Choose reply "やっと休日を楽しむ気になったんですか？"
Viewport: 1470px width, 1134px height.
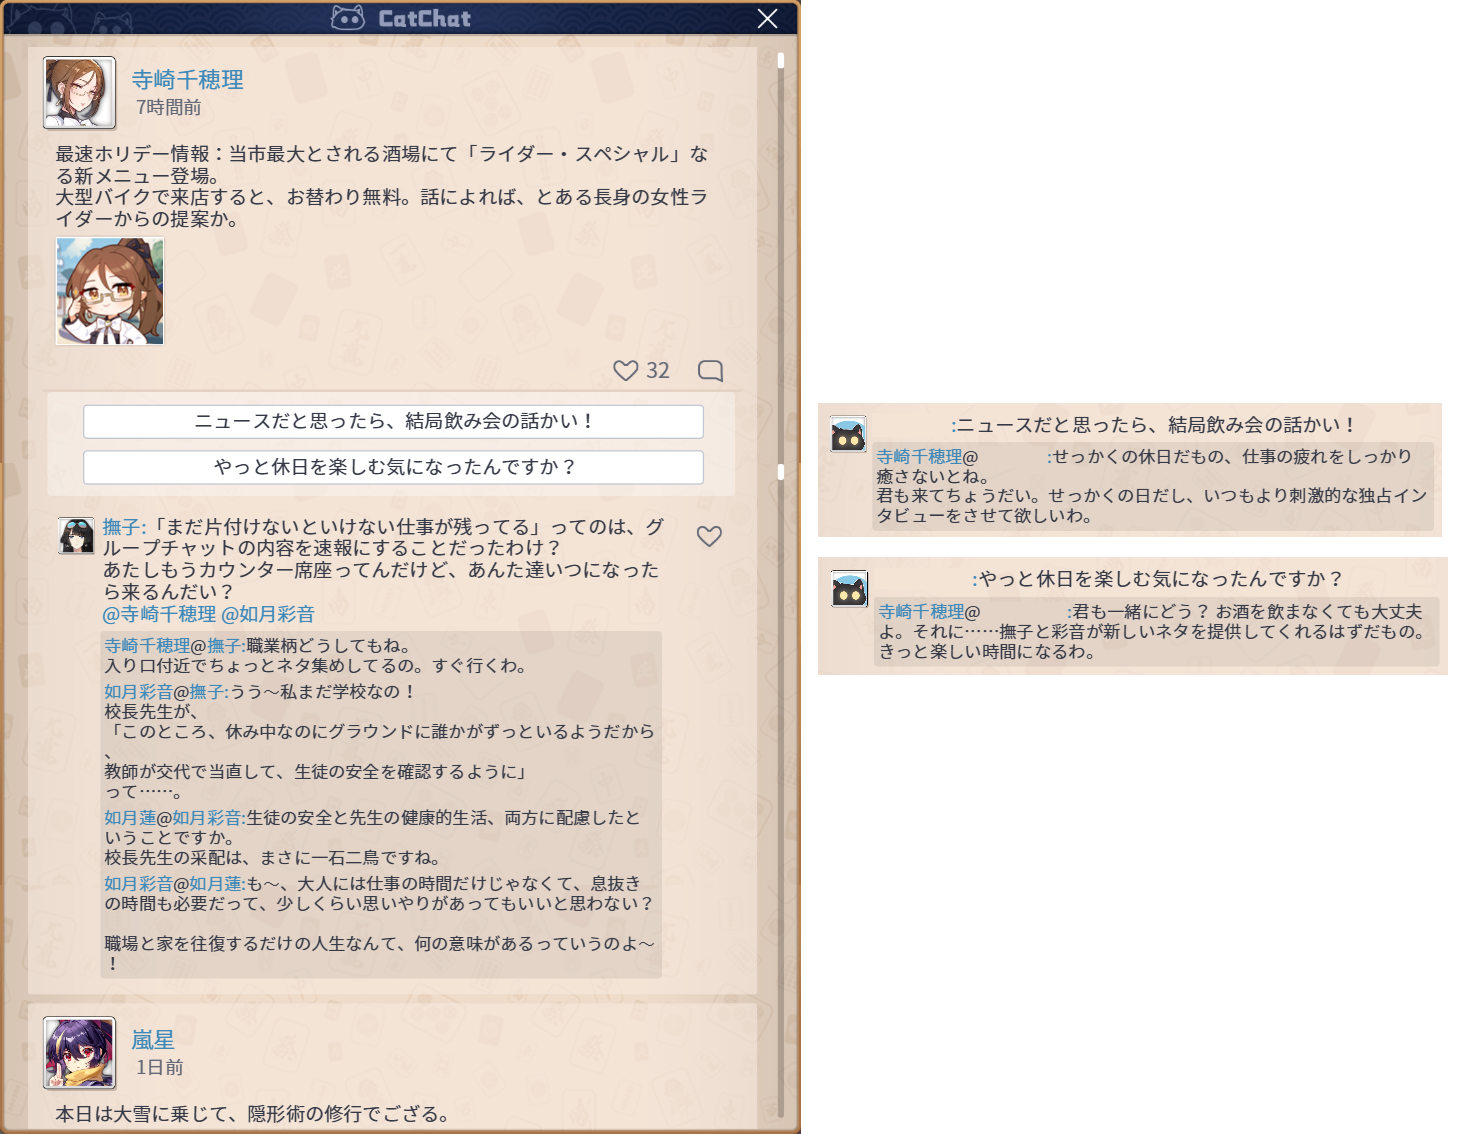pos(393,467)
